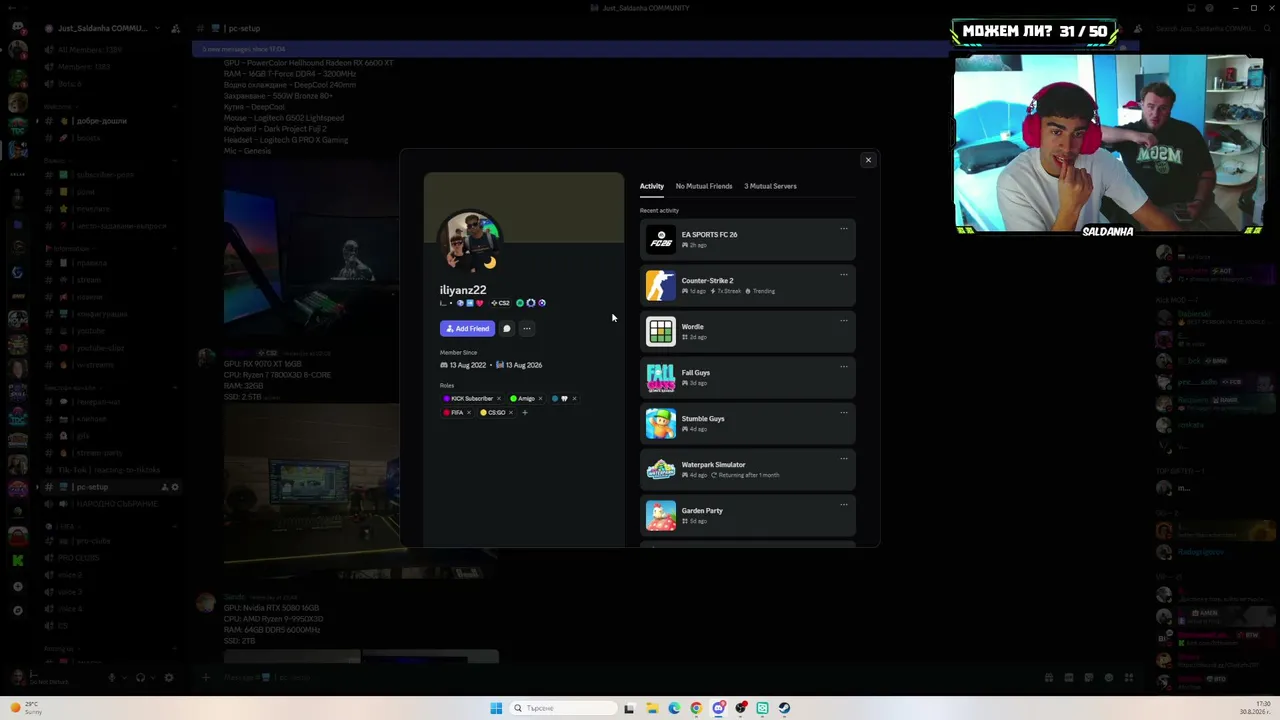
Task: Click the Wordle game icon
Action: pos(660,332)
